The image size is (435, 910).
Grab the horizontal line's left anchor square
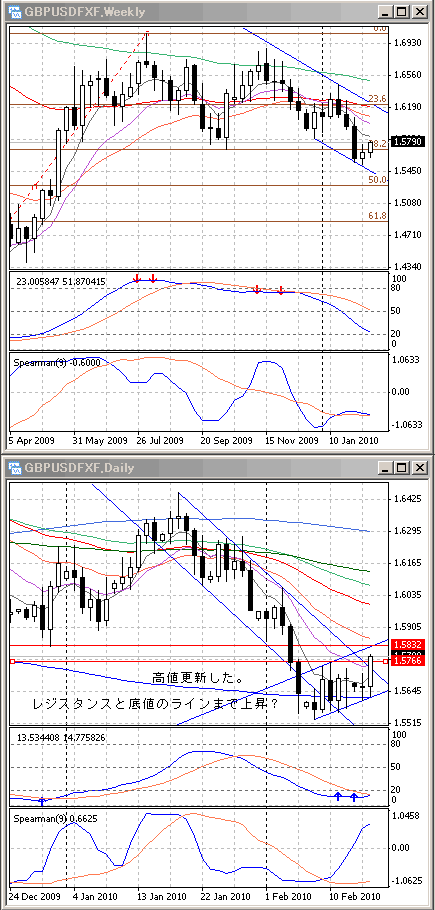click(x=12, y=661)
